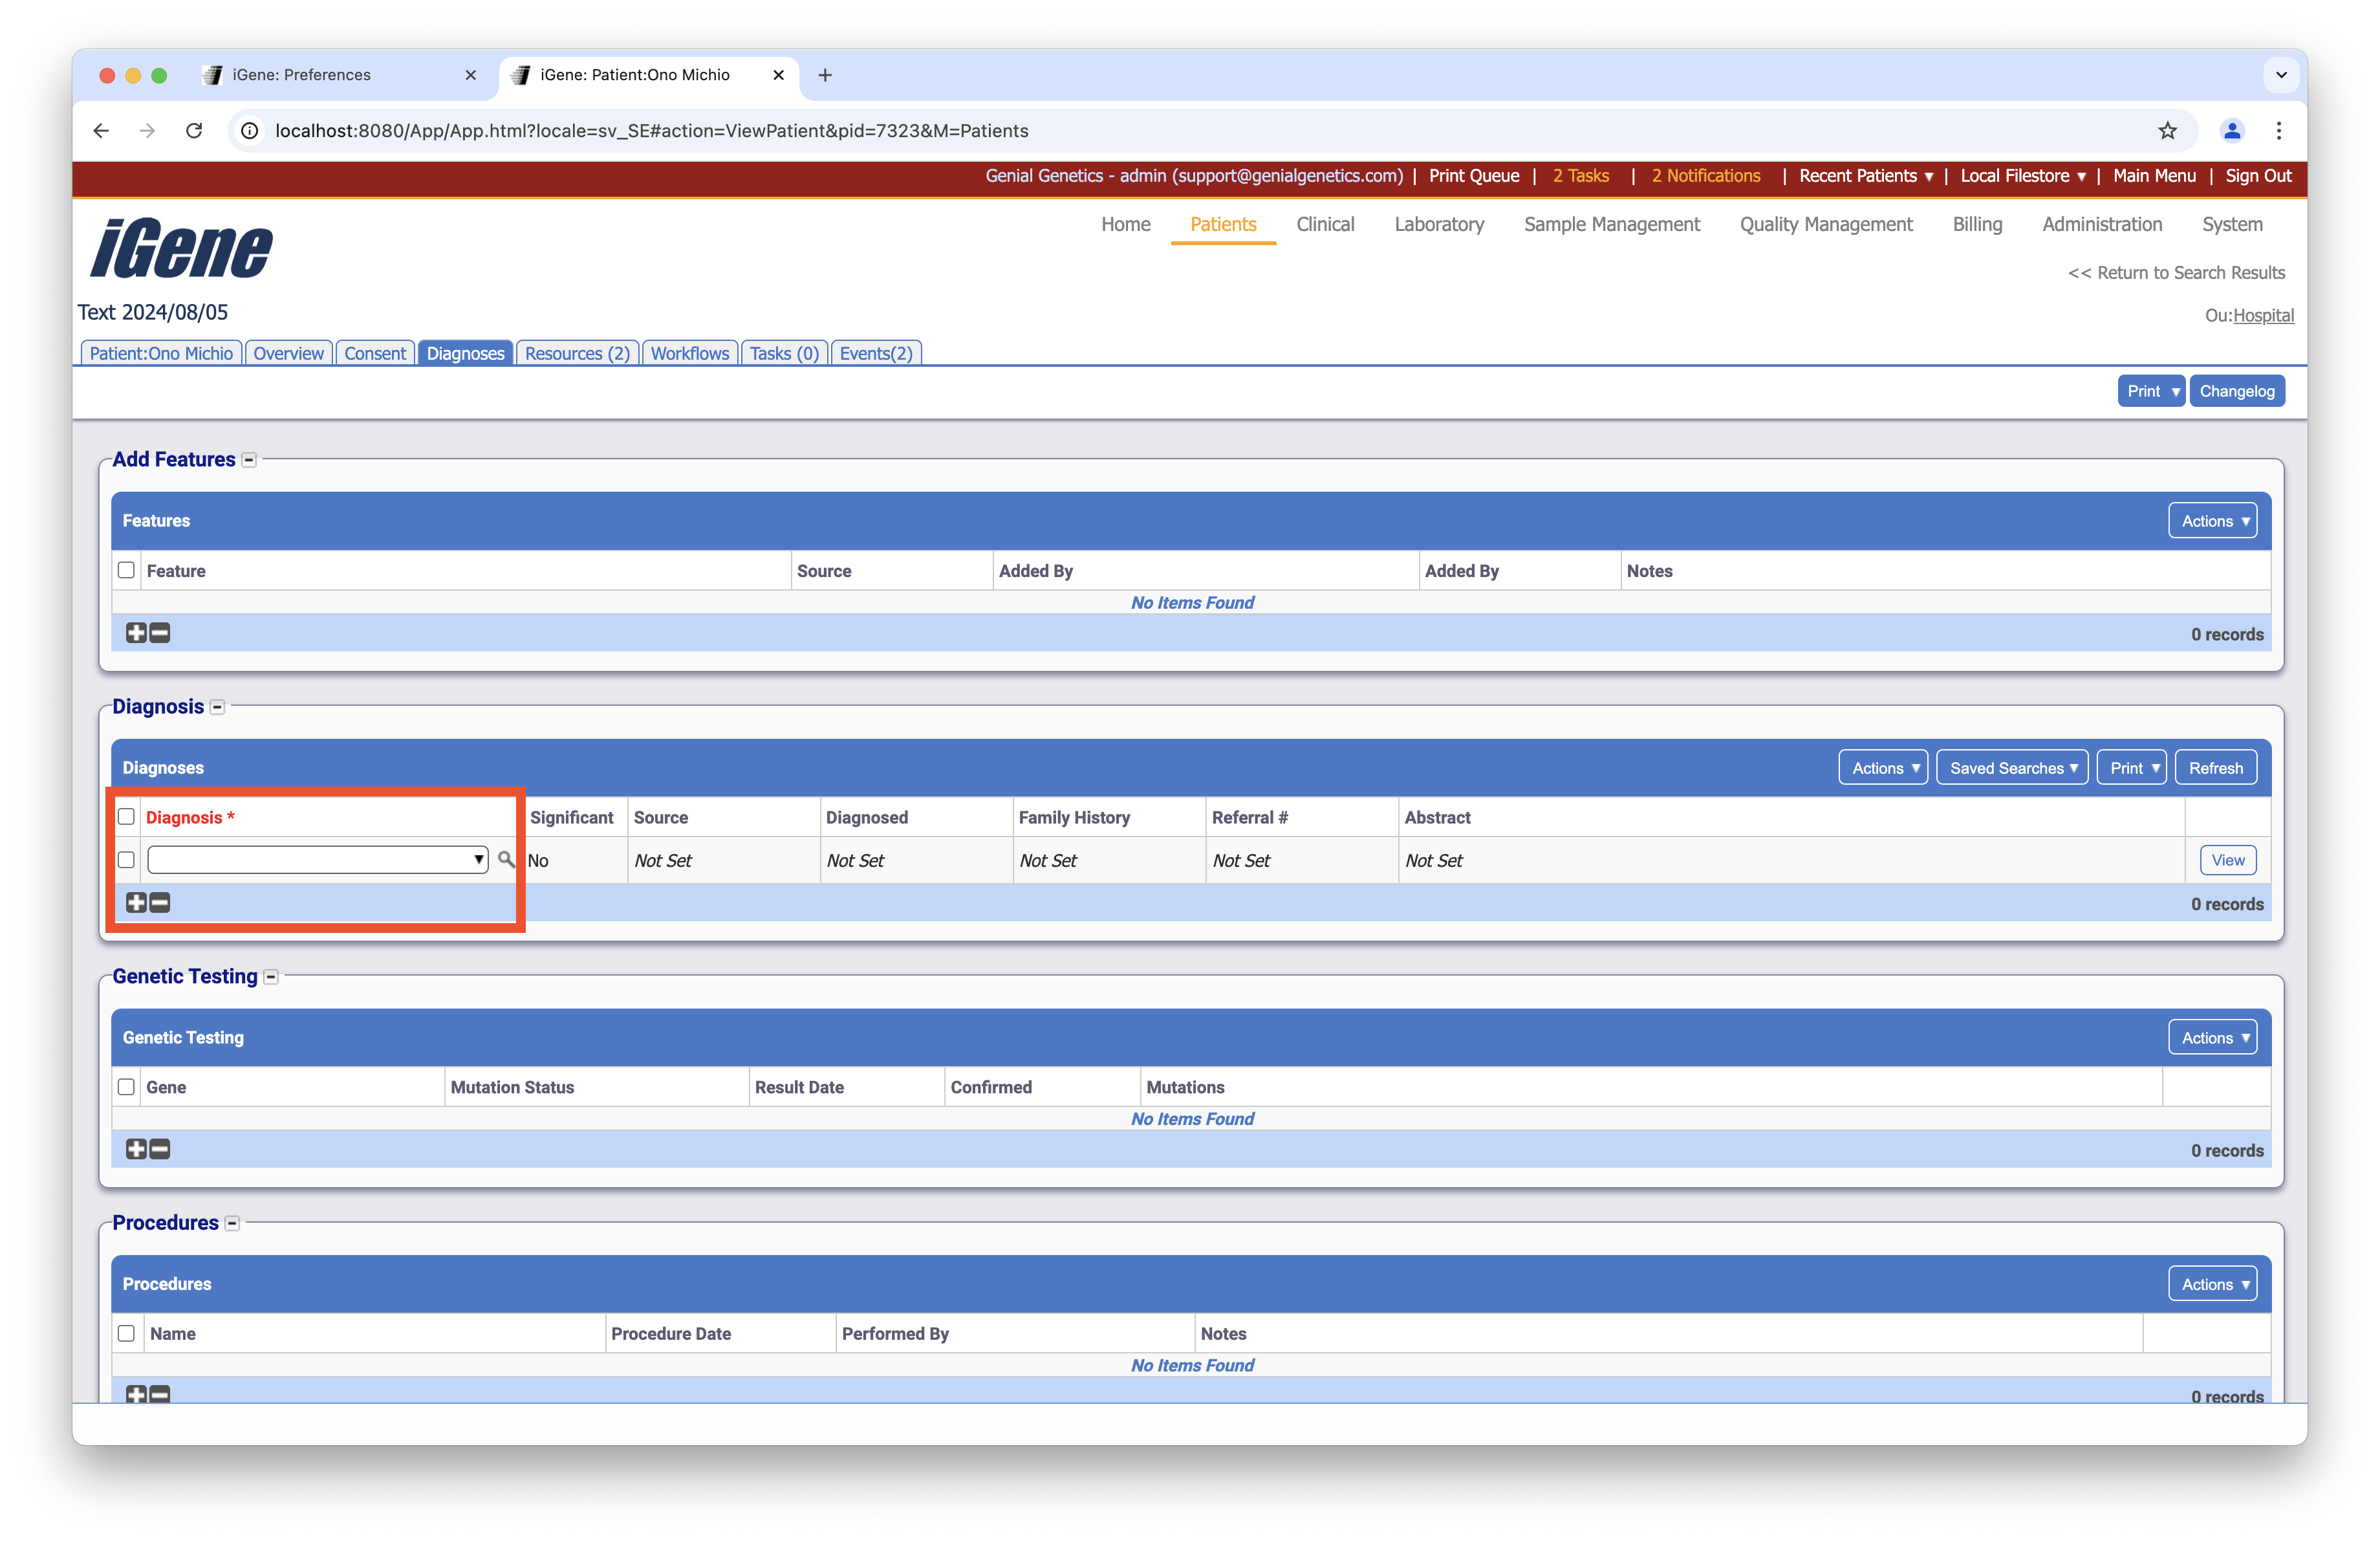Tick the Feature header checkbox
Screen dimensions: 2380x1541
tap(126, 570)
